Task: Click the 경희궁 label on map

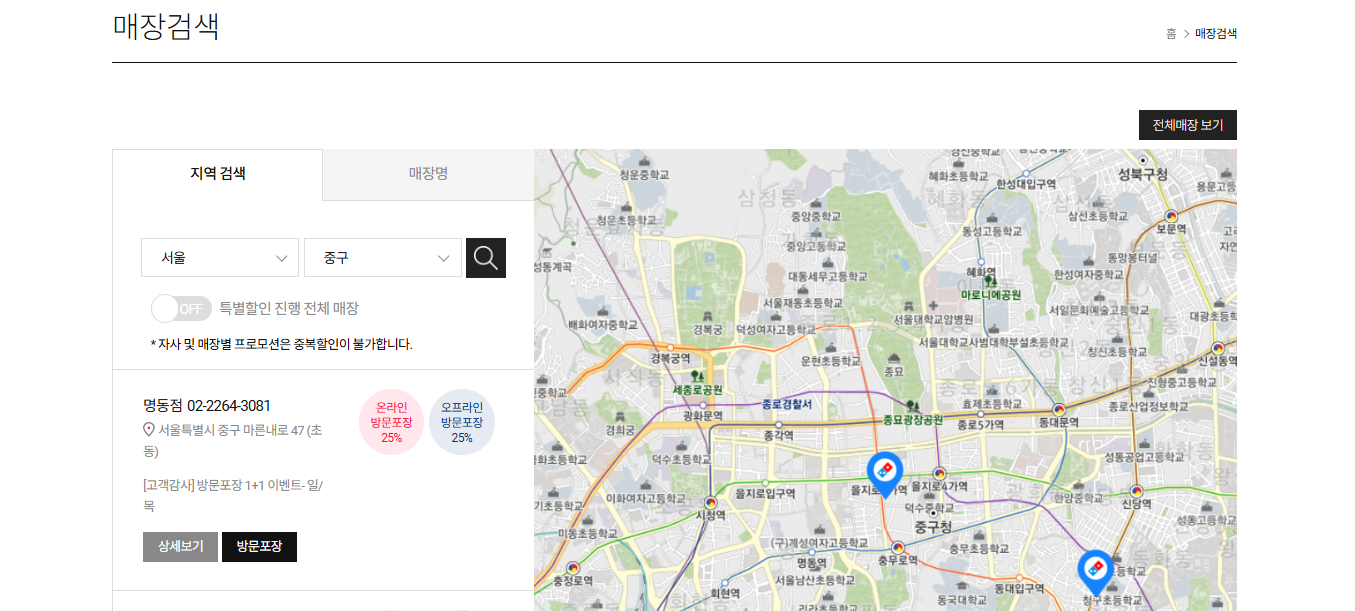Action: [618, 429]
